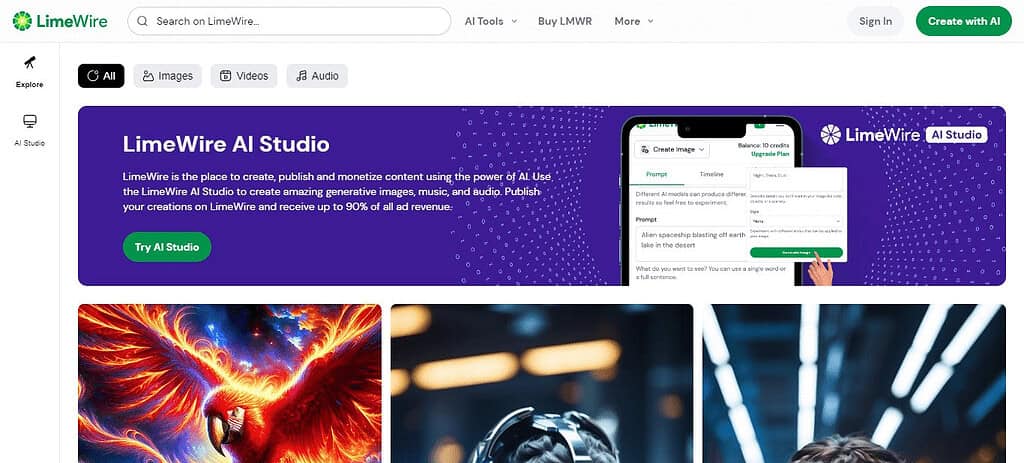Click into the Search on LimeWire field
Viewport: 1024px width, 463px height.
point(289,21)
